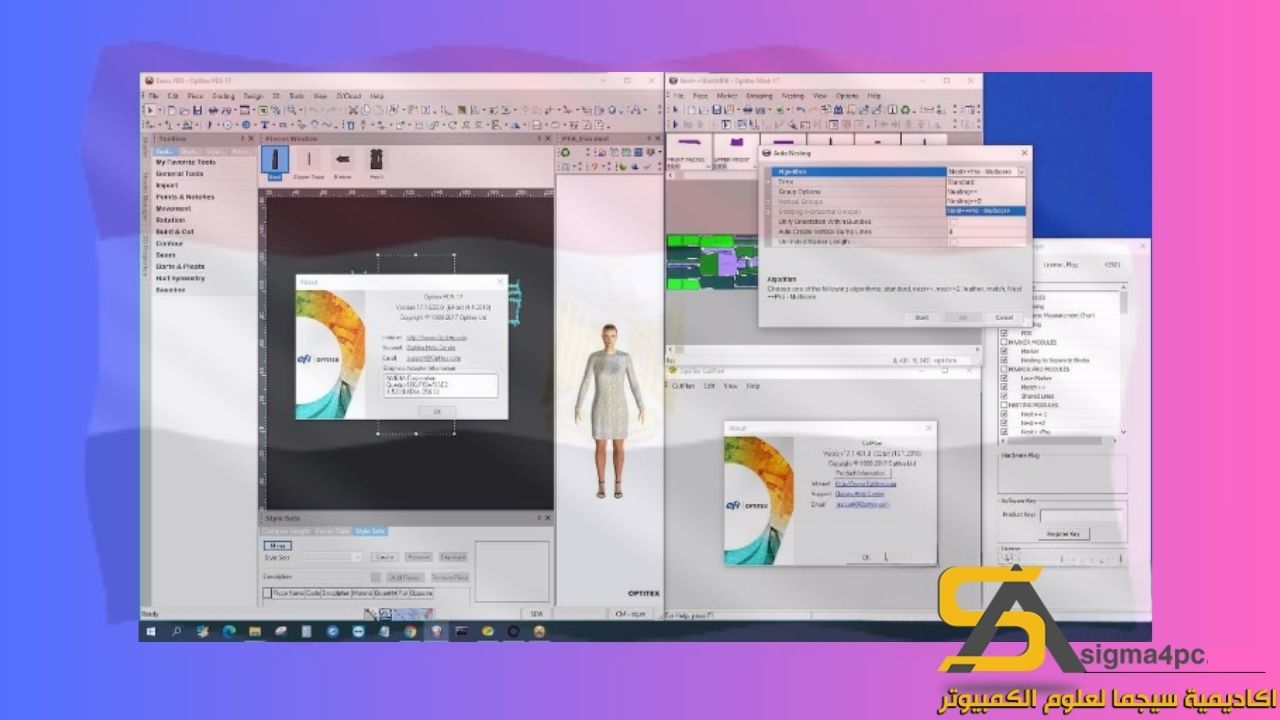This screenshot has width=1280, height=720.
Task: Switch to Pieces Table tab
Action: click(332, 531)
